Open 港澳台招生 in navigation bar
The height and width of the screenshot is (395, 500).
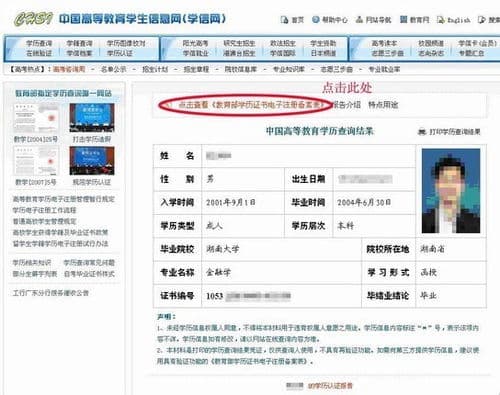239,53
